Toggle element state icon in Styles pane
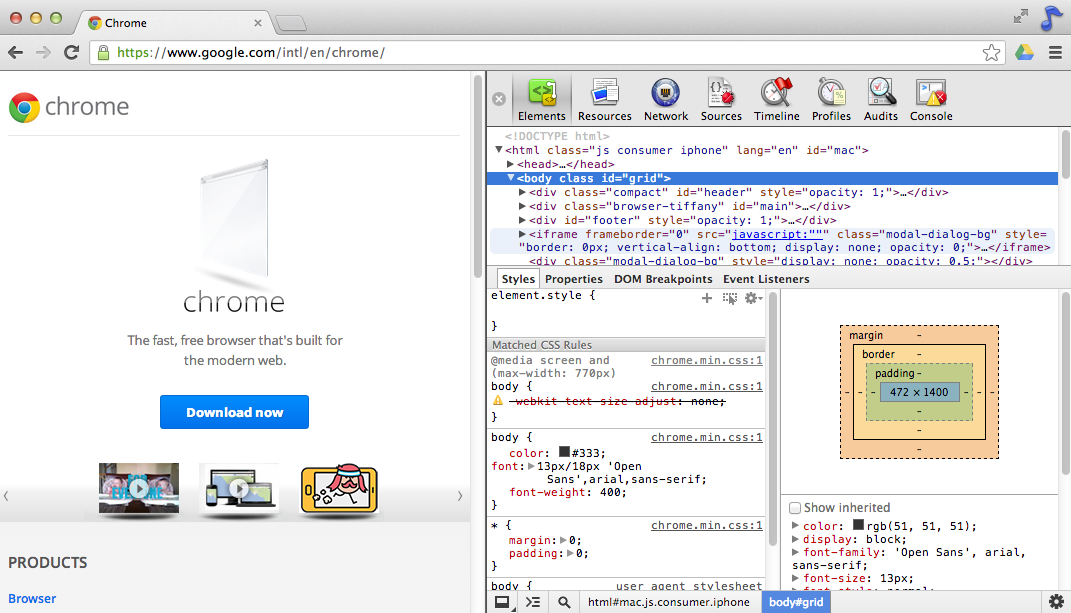 coord(730,298)
